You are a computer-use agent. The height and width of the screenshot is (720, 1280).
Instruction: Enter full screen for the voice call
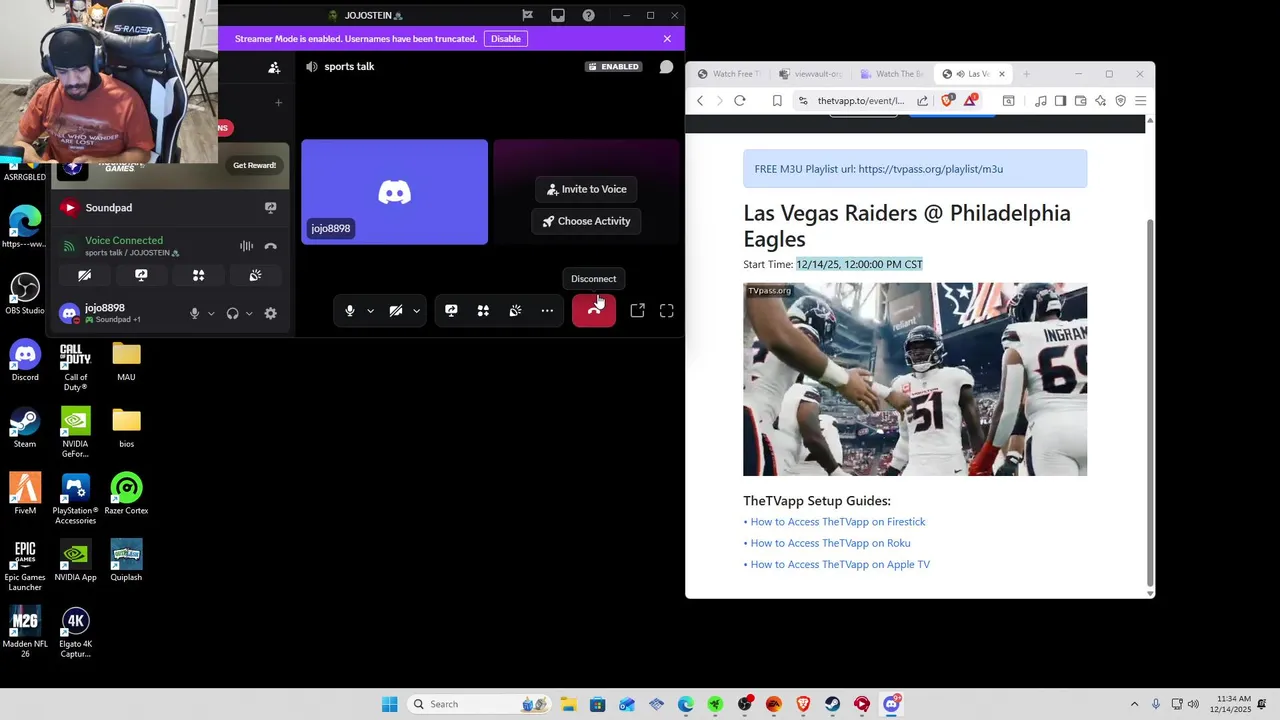(667, 311)
